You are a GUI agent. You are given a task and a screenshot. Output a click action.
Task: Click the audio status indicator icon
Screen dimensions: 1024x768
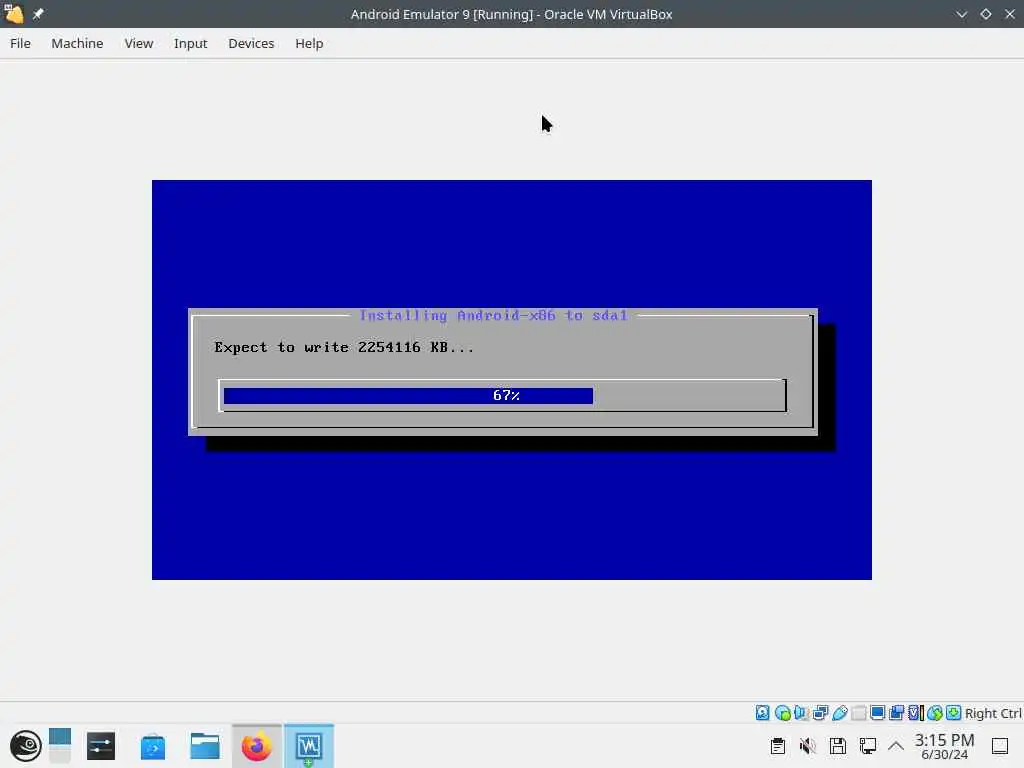point(801,712)
